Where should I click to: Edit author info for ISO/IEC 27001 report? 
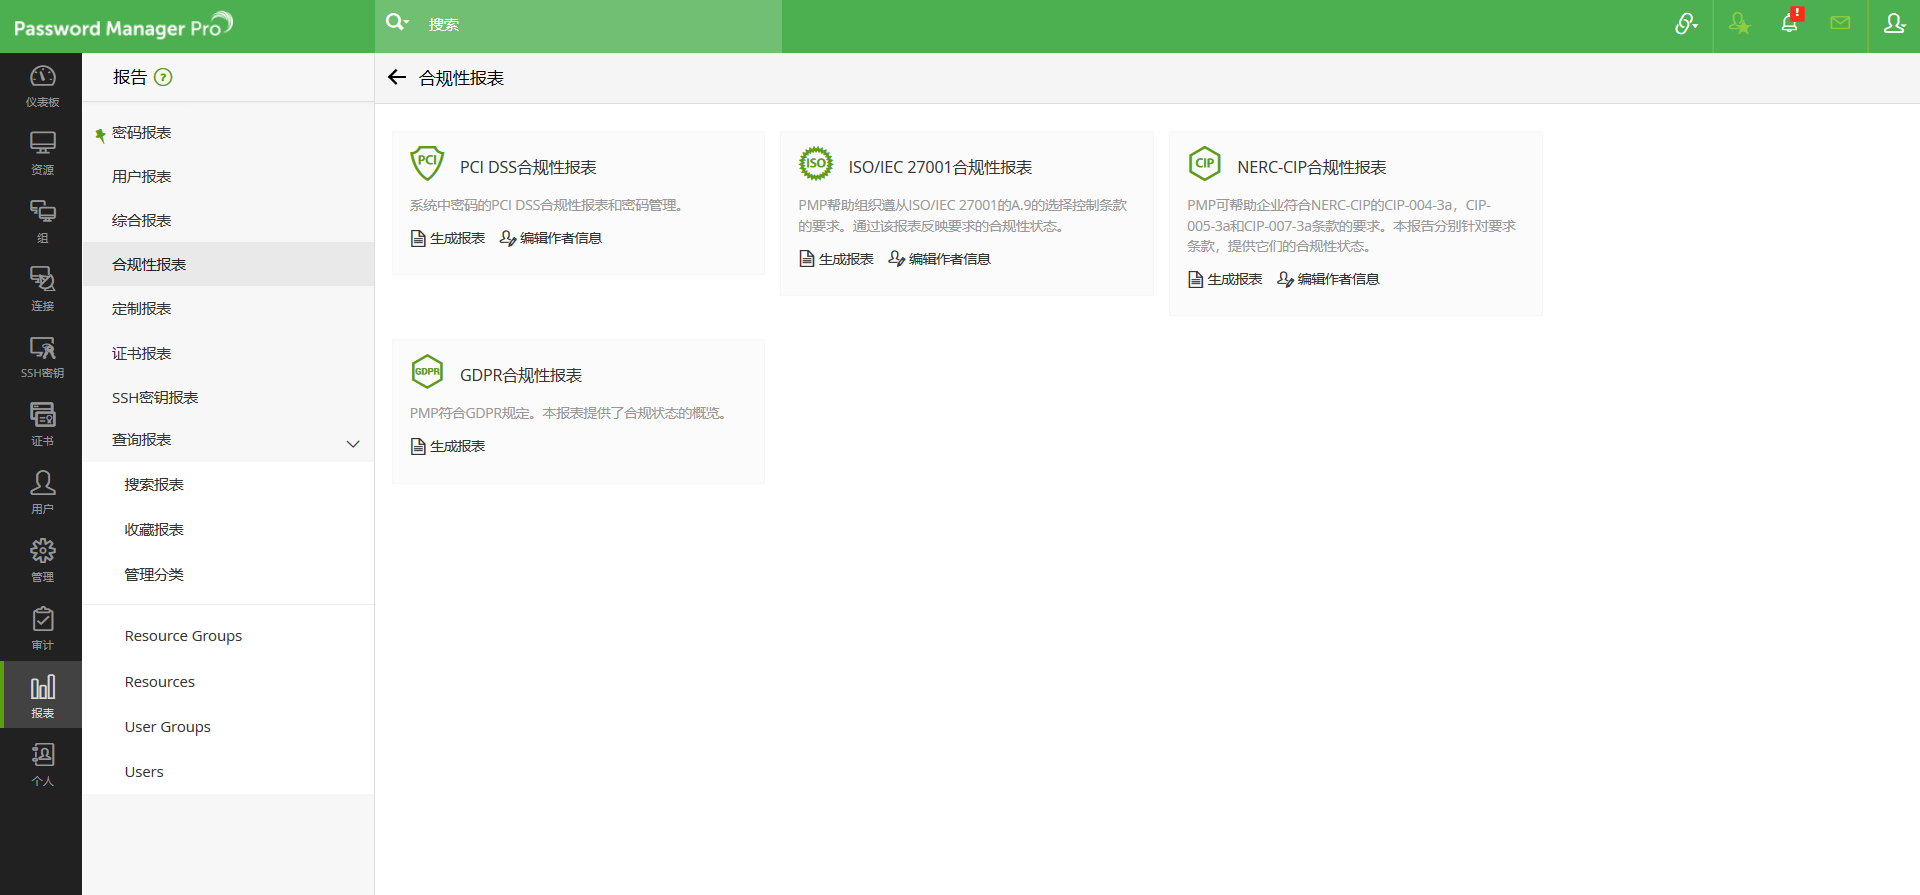click(939, 259)
